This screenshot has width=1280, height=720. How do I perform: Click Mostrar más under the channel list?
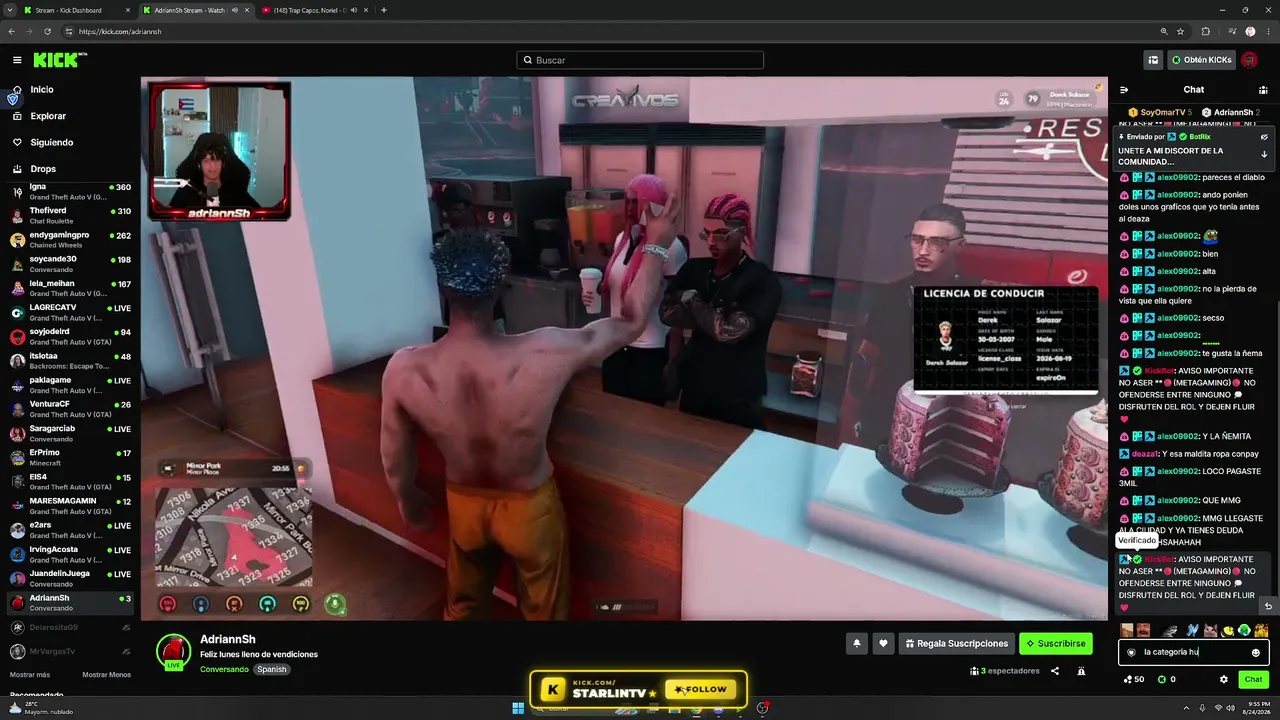point(30,675)
